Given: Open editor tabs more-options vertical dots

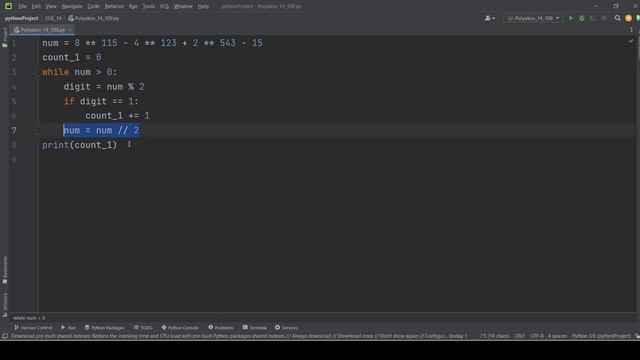Looking at the screenshot, I should (631, 30).
